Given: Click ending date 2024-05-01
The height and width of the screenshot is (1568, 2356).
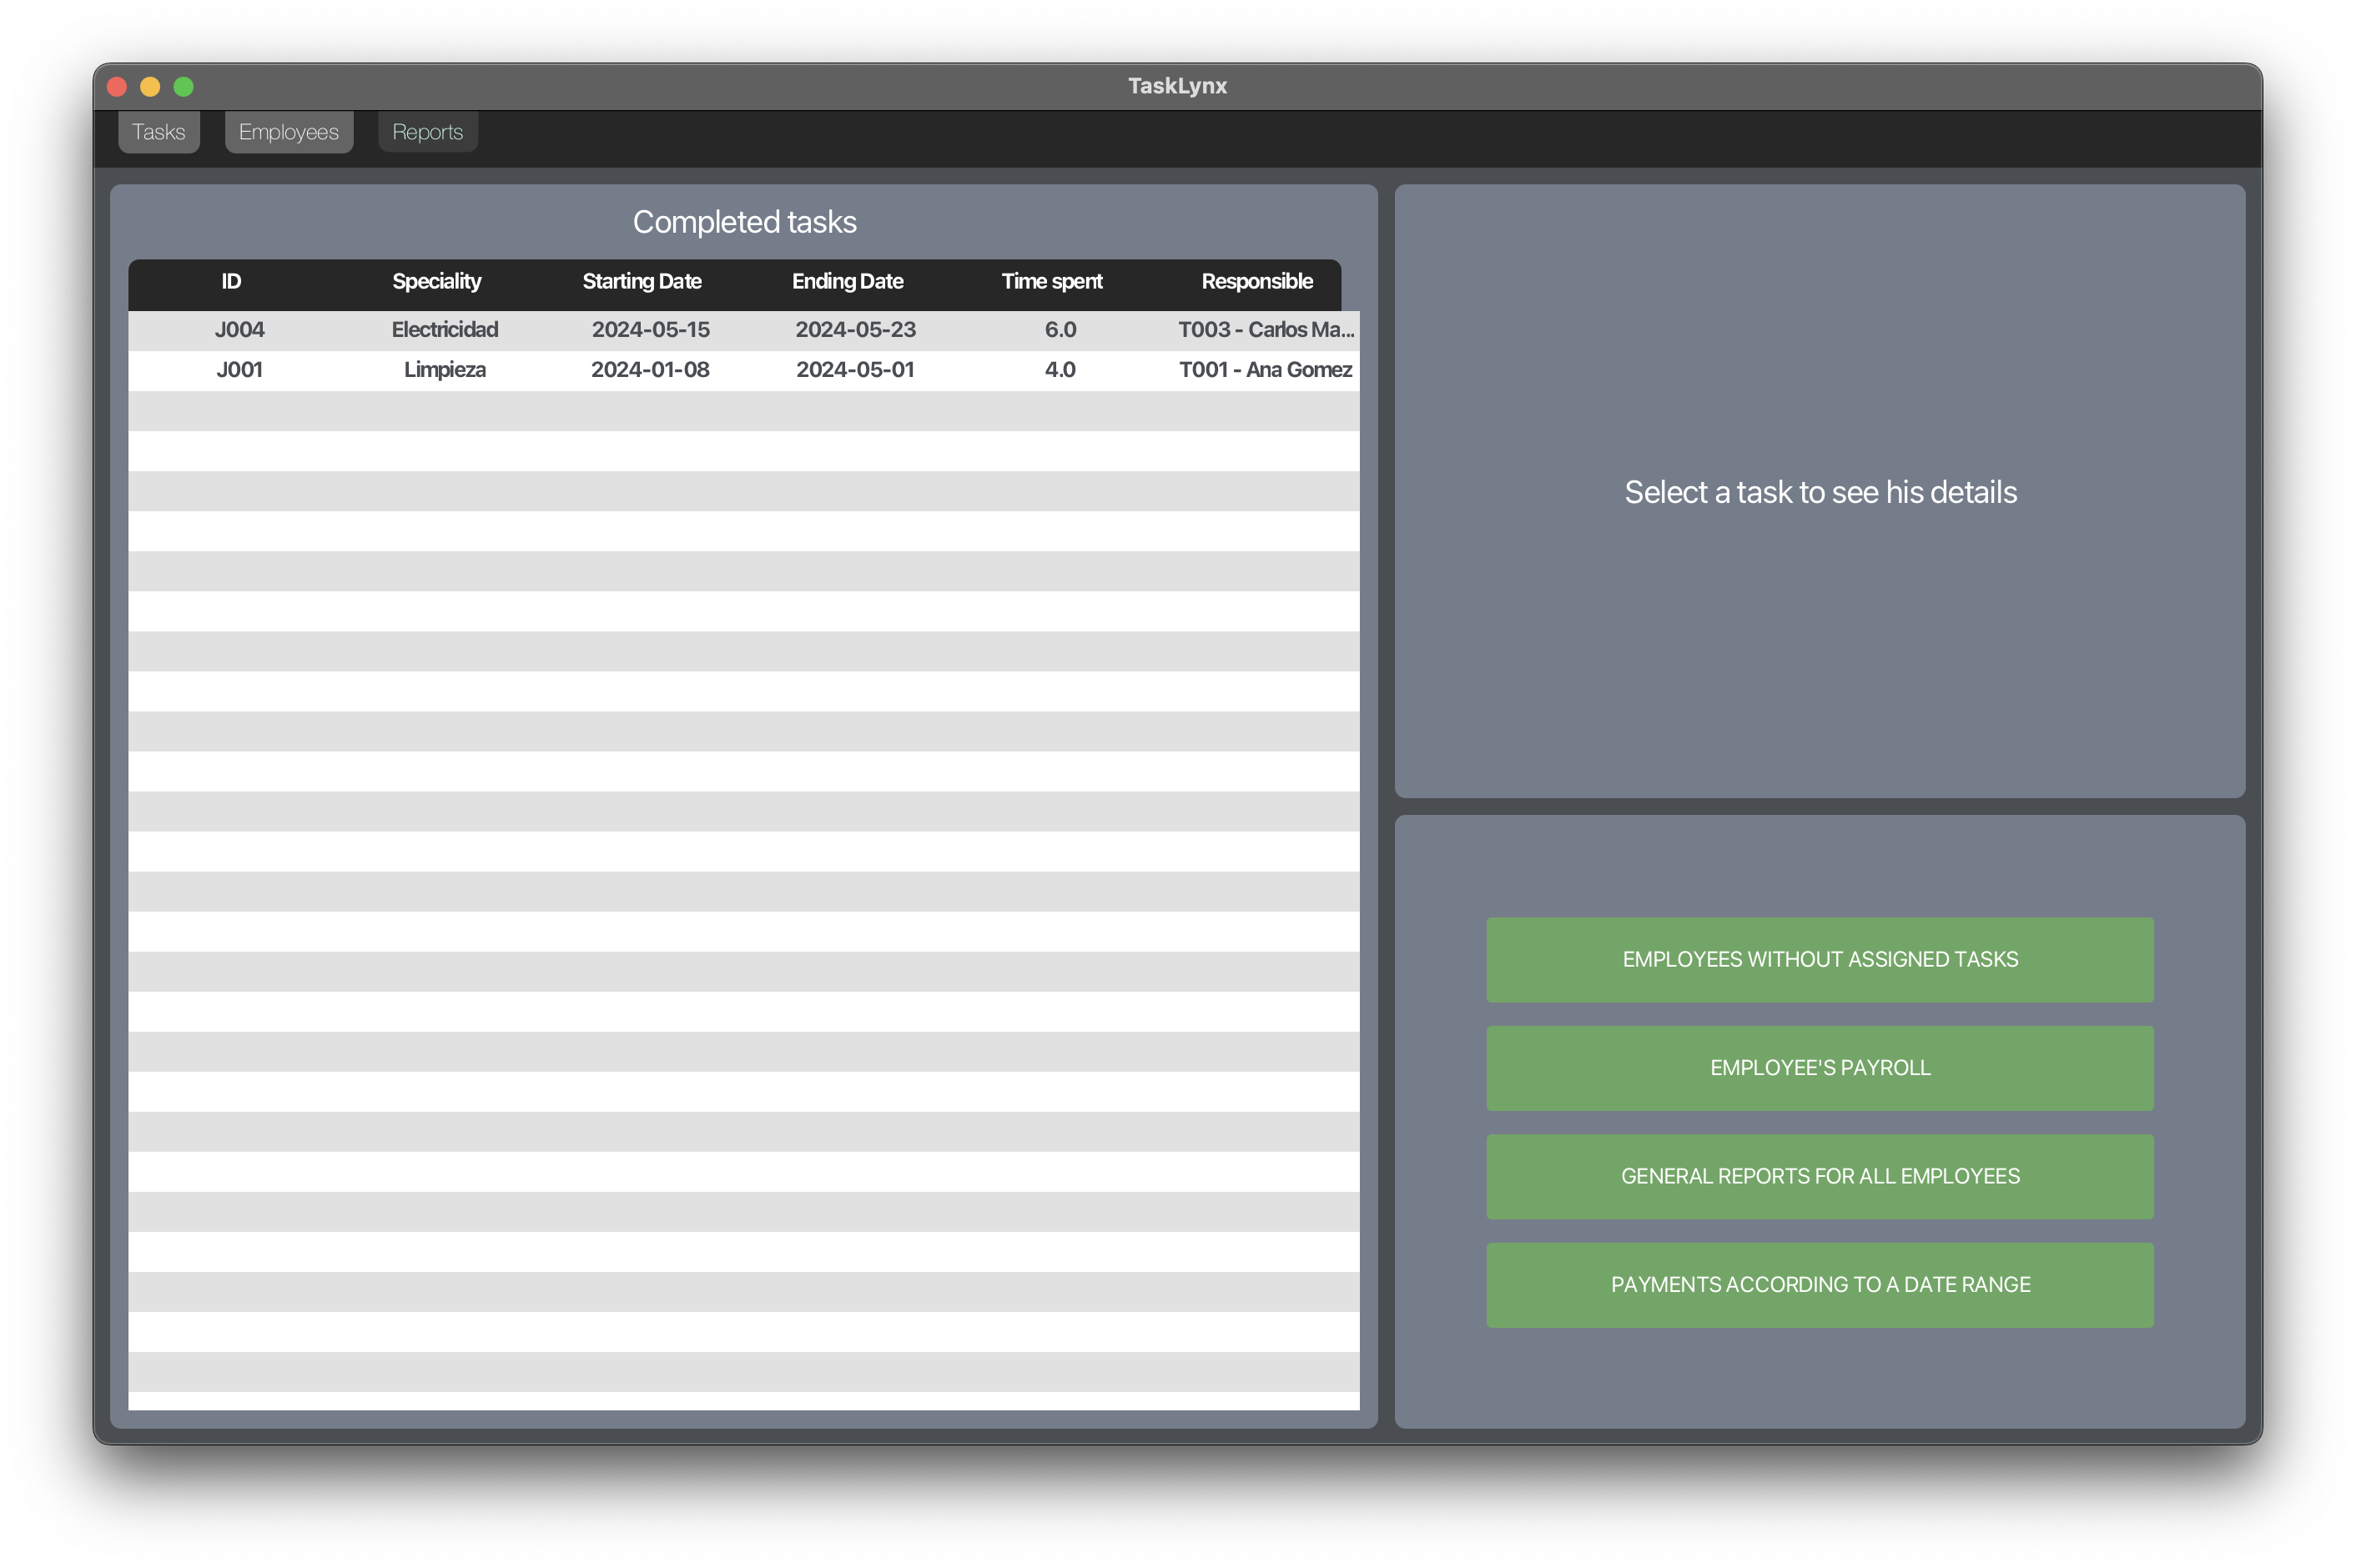Looking at the screenshot, I should (856, 370).
